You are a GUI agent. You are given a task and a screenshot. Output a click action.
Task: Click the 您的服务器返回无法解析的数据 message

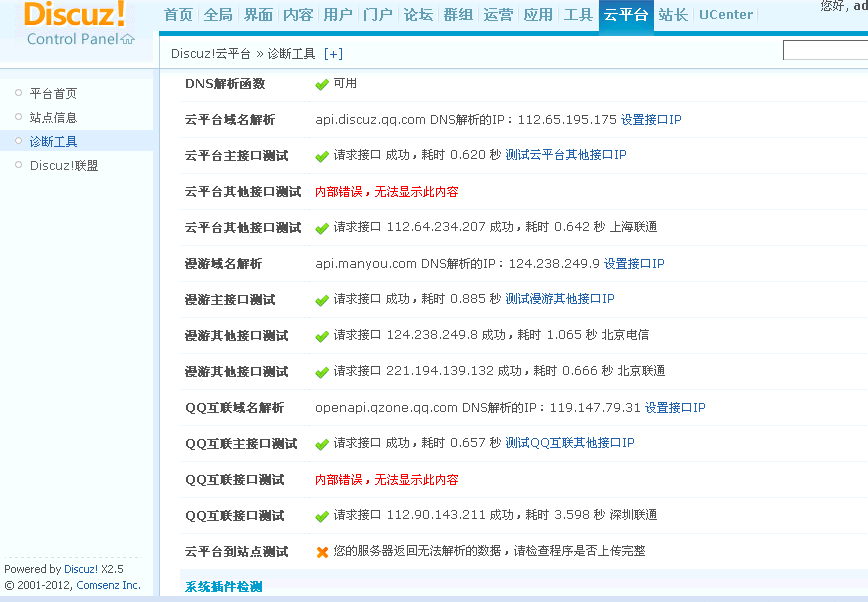coord(489,551)
